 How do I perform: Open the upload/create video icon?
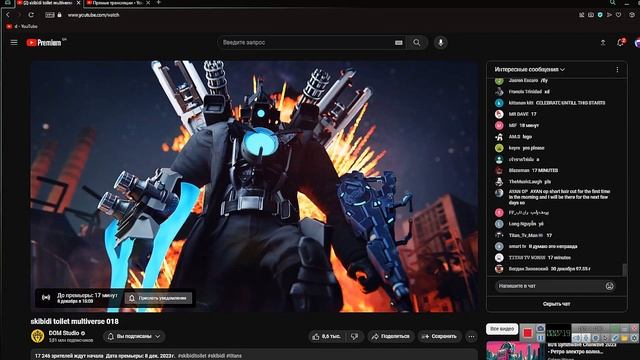click(603, 42)
